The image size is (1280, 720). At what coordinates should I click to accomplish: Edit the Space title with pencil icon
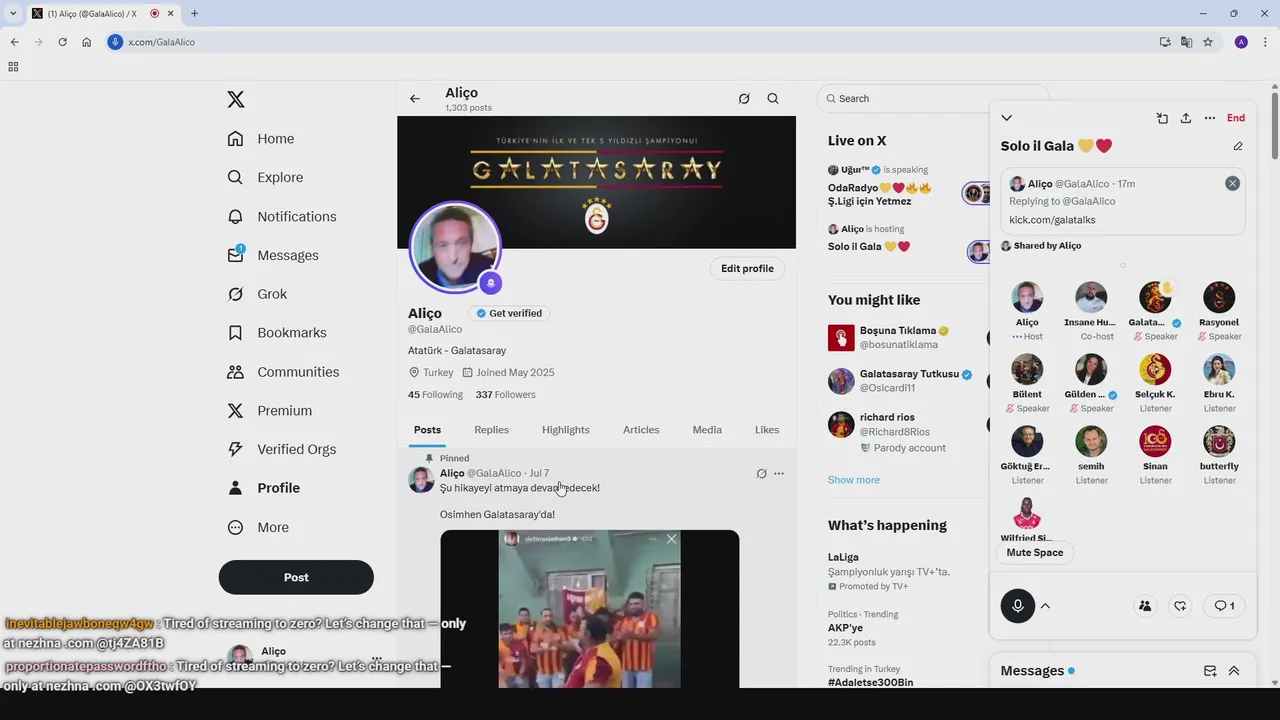[1238, 146]
